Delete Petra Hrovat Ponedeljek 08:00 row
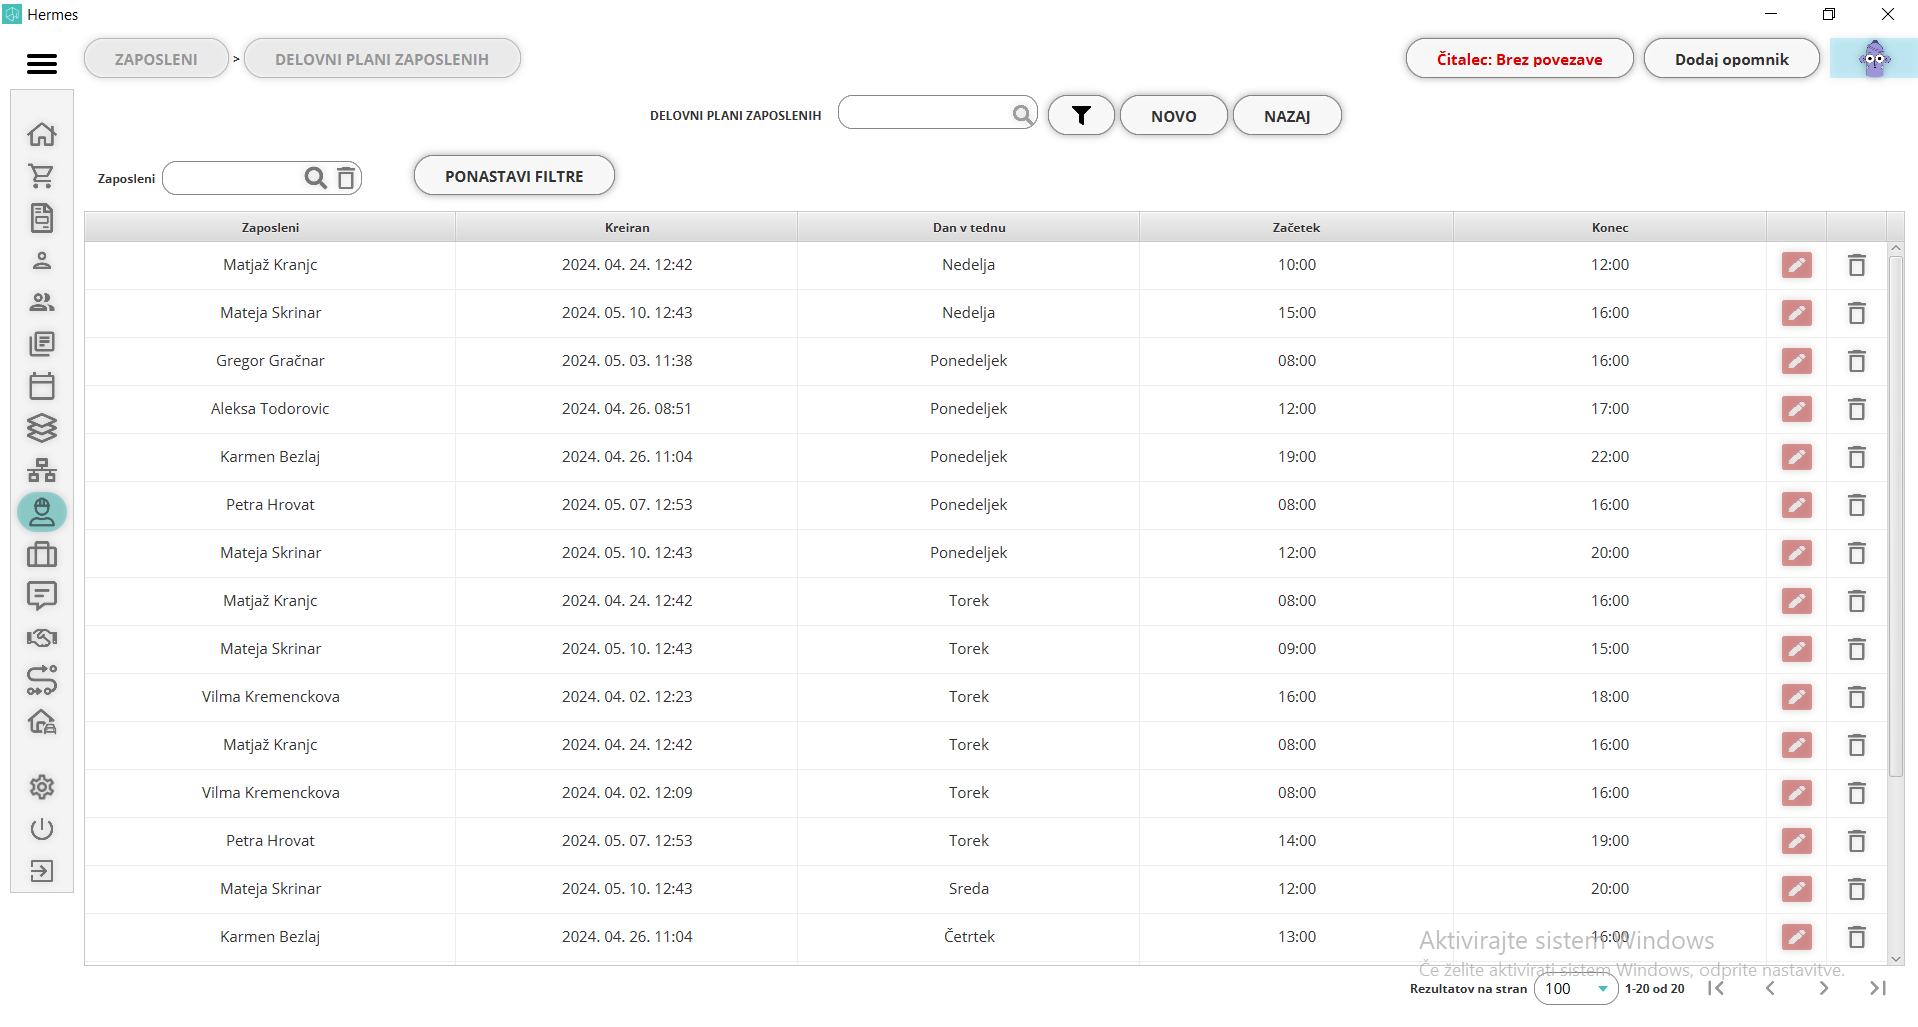This screenshot has height=1027, width=1918. (x=1857, y=505)
